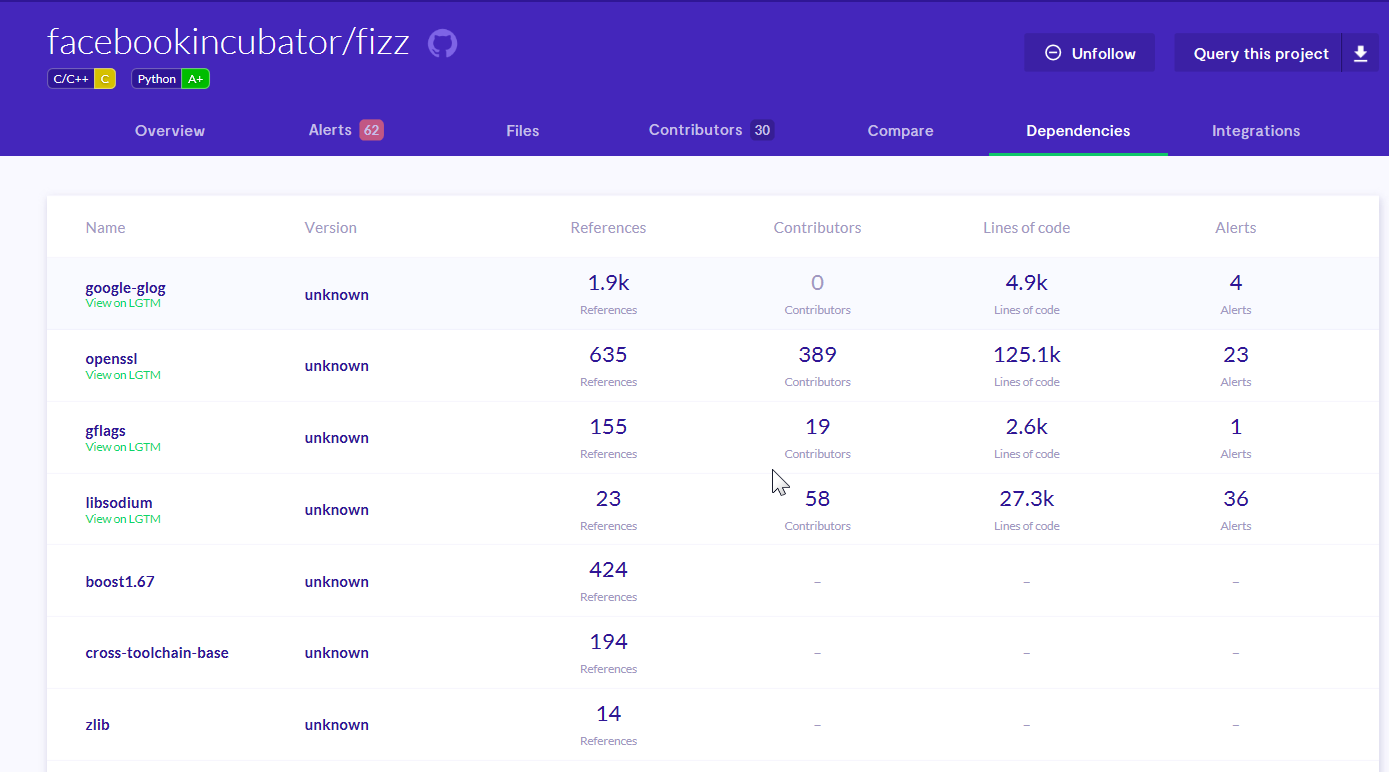Click the Unfollow button
This screenshot has height=772, width=1389.
(1089, 53)
